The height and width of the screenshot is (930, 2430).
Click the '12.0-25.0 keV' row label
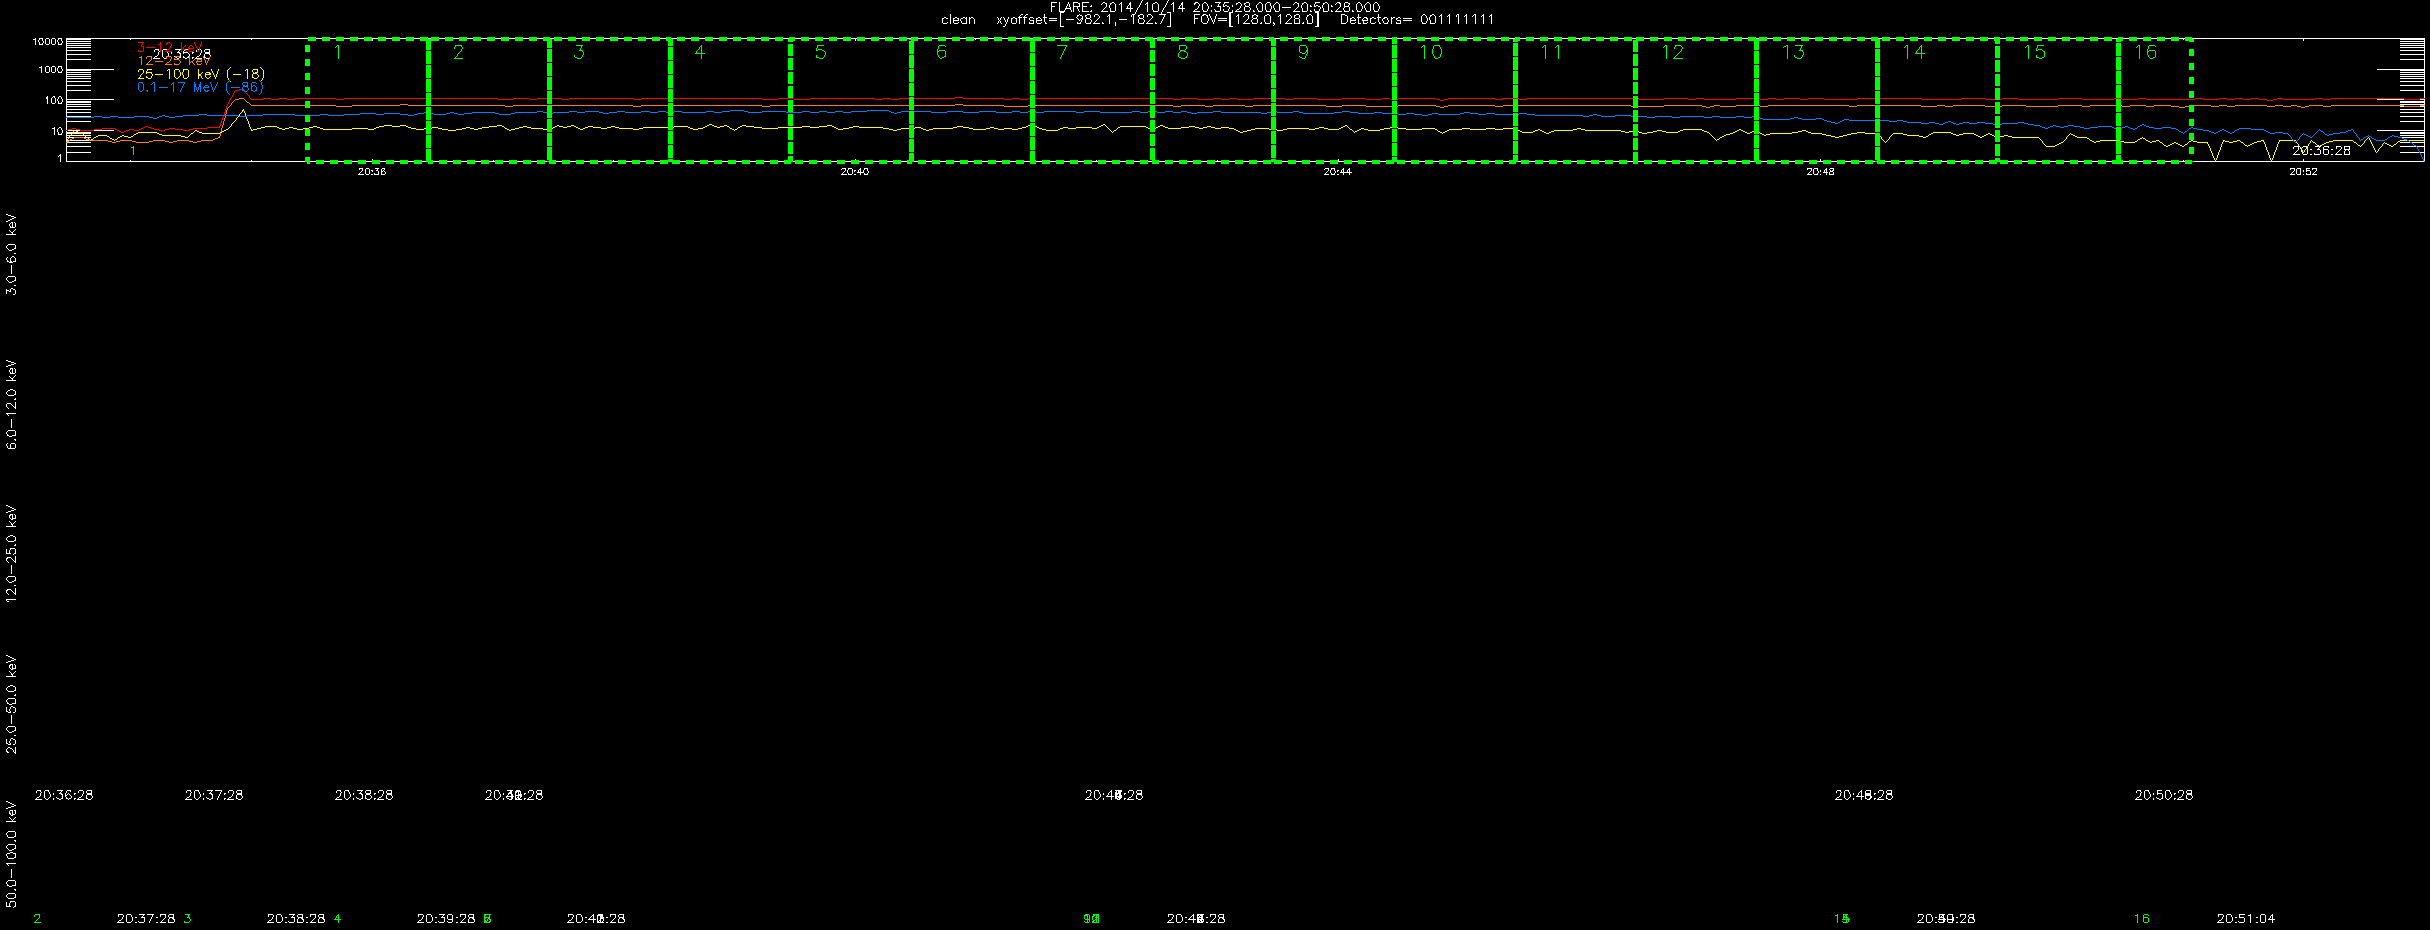tap(12, 553)
